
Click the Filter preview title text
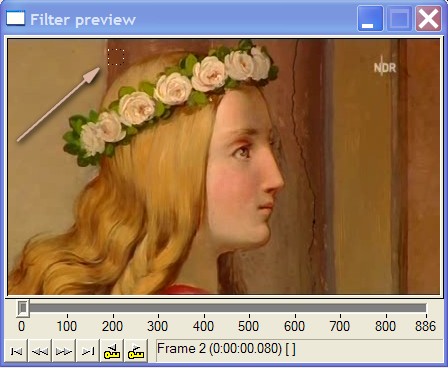pyautogui.click(x=83, y=20)
